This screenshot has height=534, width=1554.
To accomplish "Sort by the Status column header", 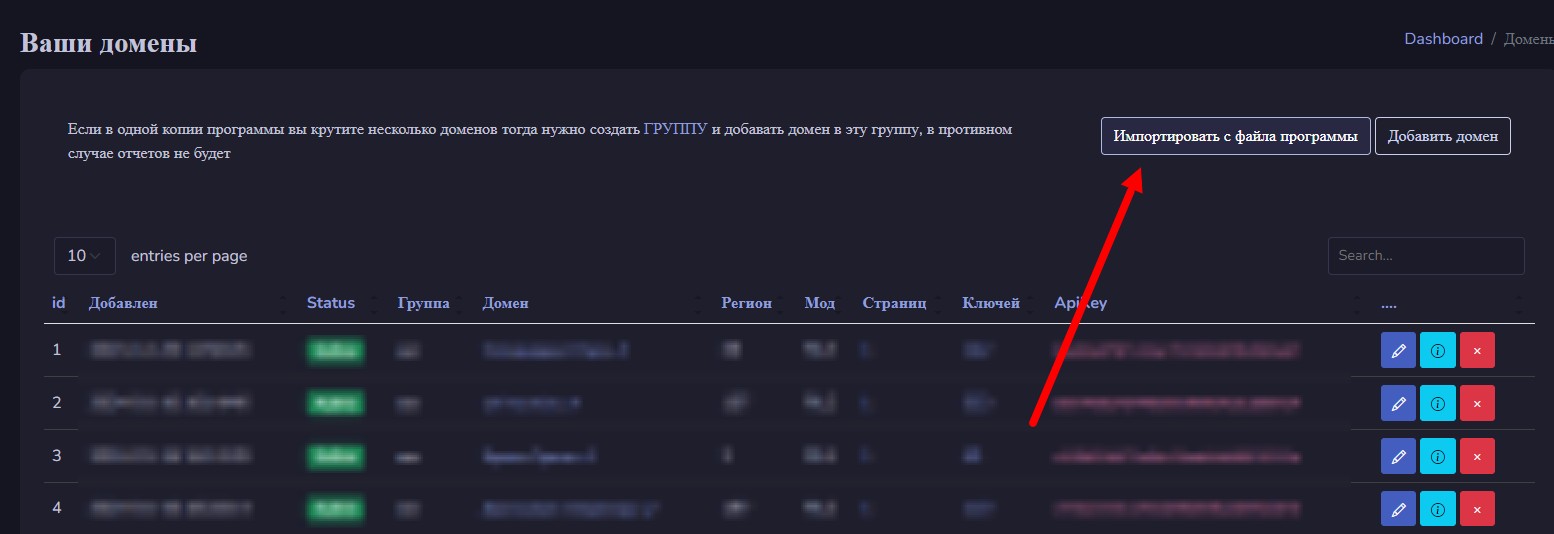I will tap(330, 303).
